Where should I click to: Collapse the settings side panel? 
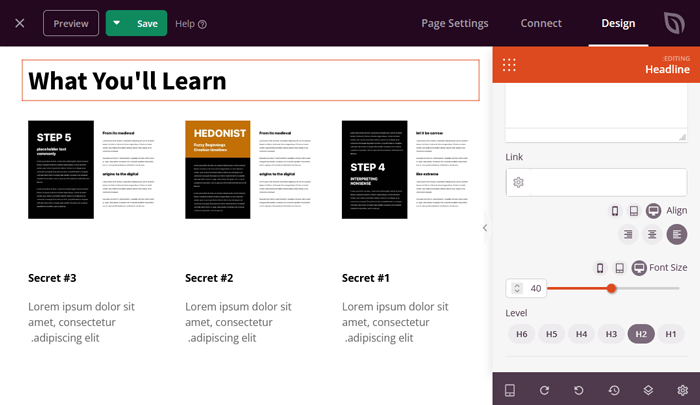[485, 228]
